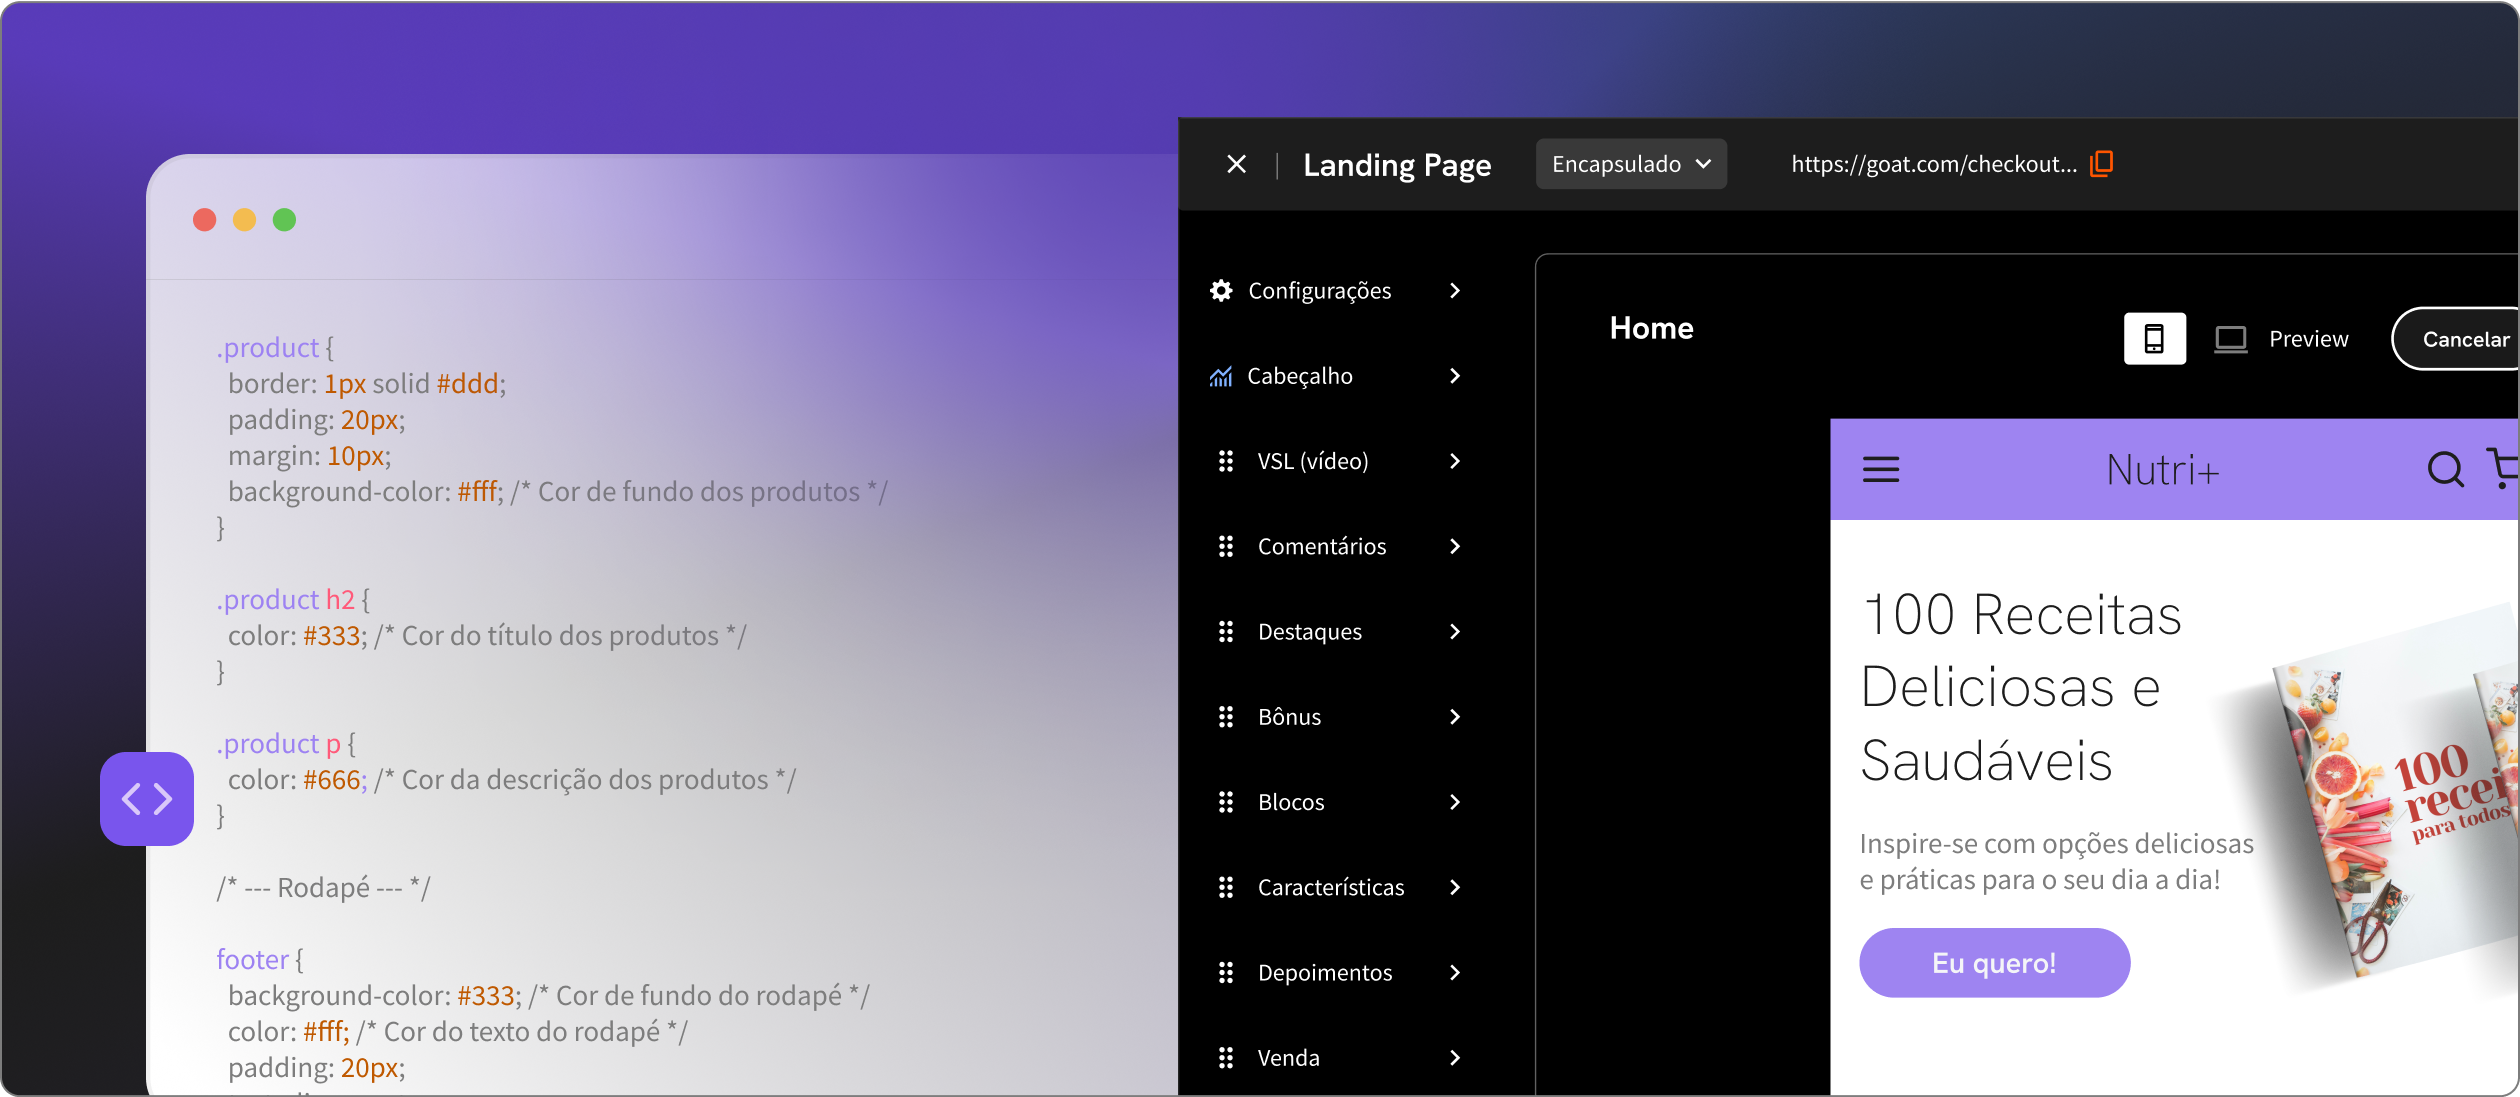The image size is (2520, 1097).
Task: Click the 100 Receitas Deliciosas headline
Action: click(2020, 687)
